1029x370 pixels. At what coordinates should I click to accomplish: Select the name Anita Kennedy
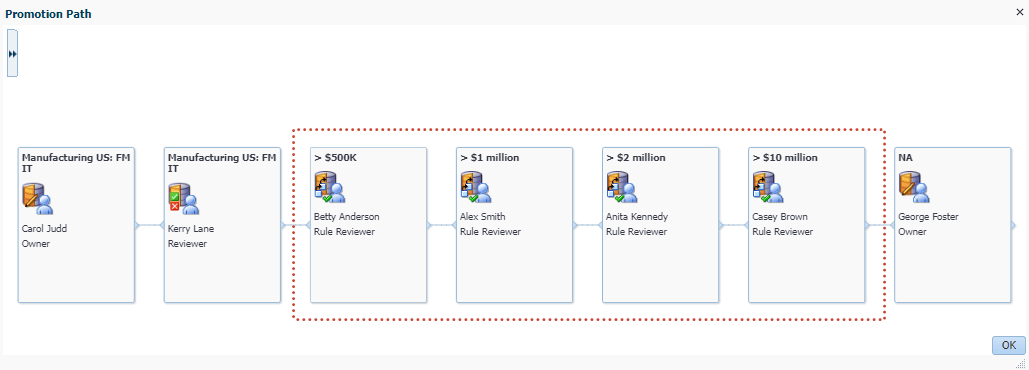point(638,216)
